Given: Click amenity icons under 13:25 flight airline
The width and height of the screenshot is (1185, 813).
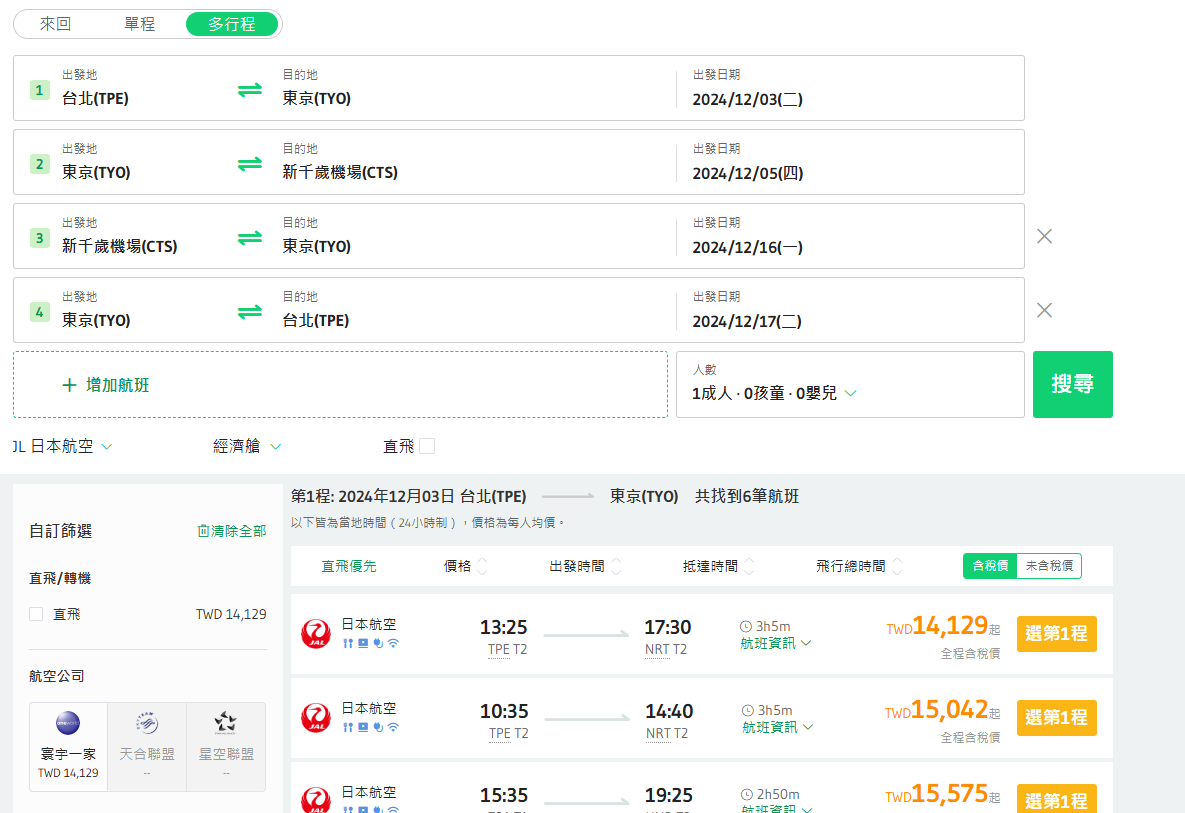Looking at the screenshot, I should click(x=370, y=644).
